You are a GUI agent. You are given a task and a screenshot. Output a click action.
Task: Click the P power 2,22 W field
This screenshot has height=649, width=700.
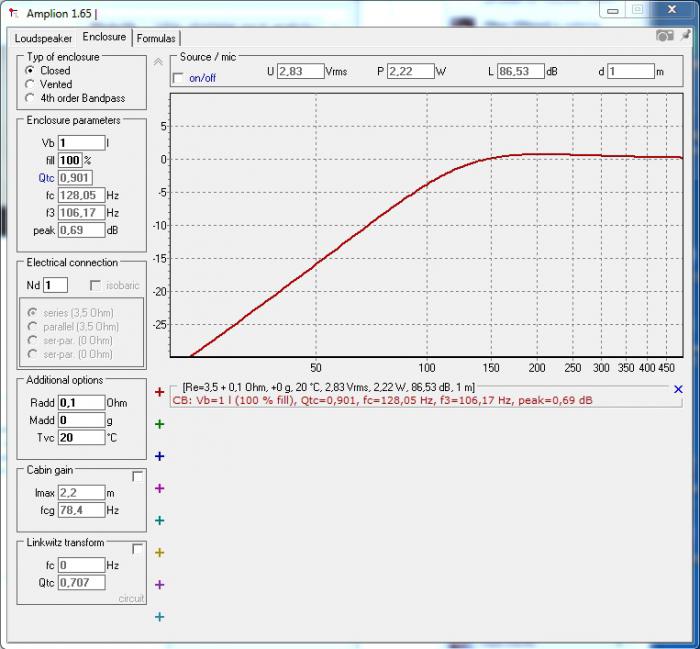pos(410,71)
